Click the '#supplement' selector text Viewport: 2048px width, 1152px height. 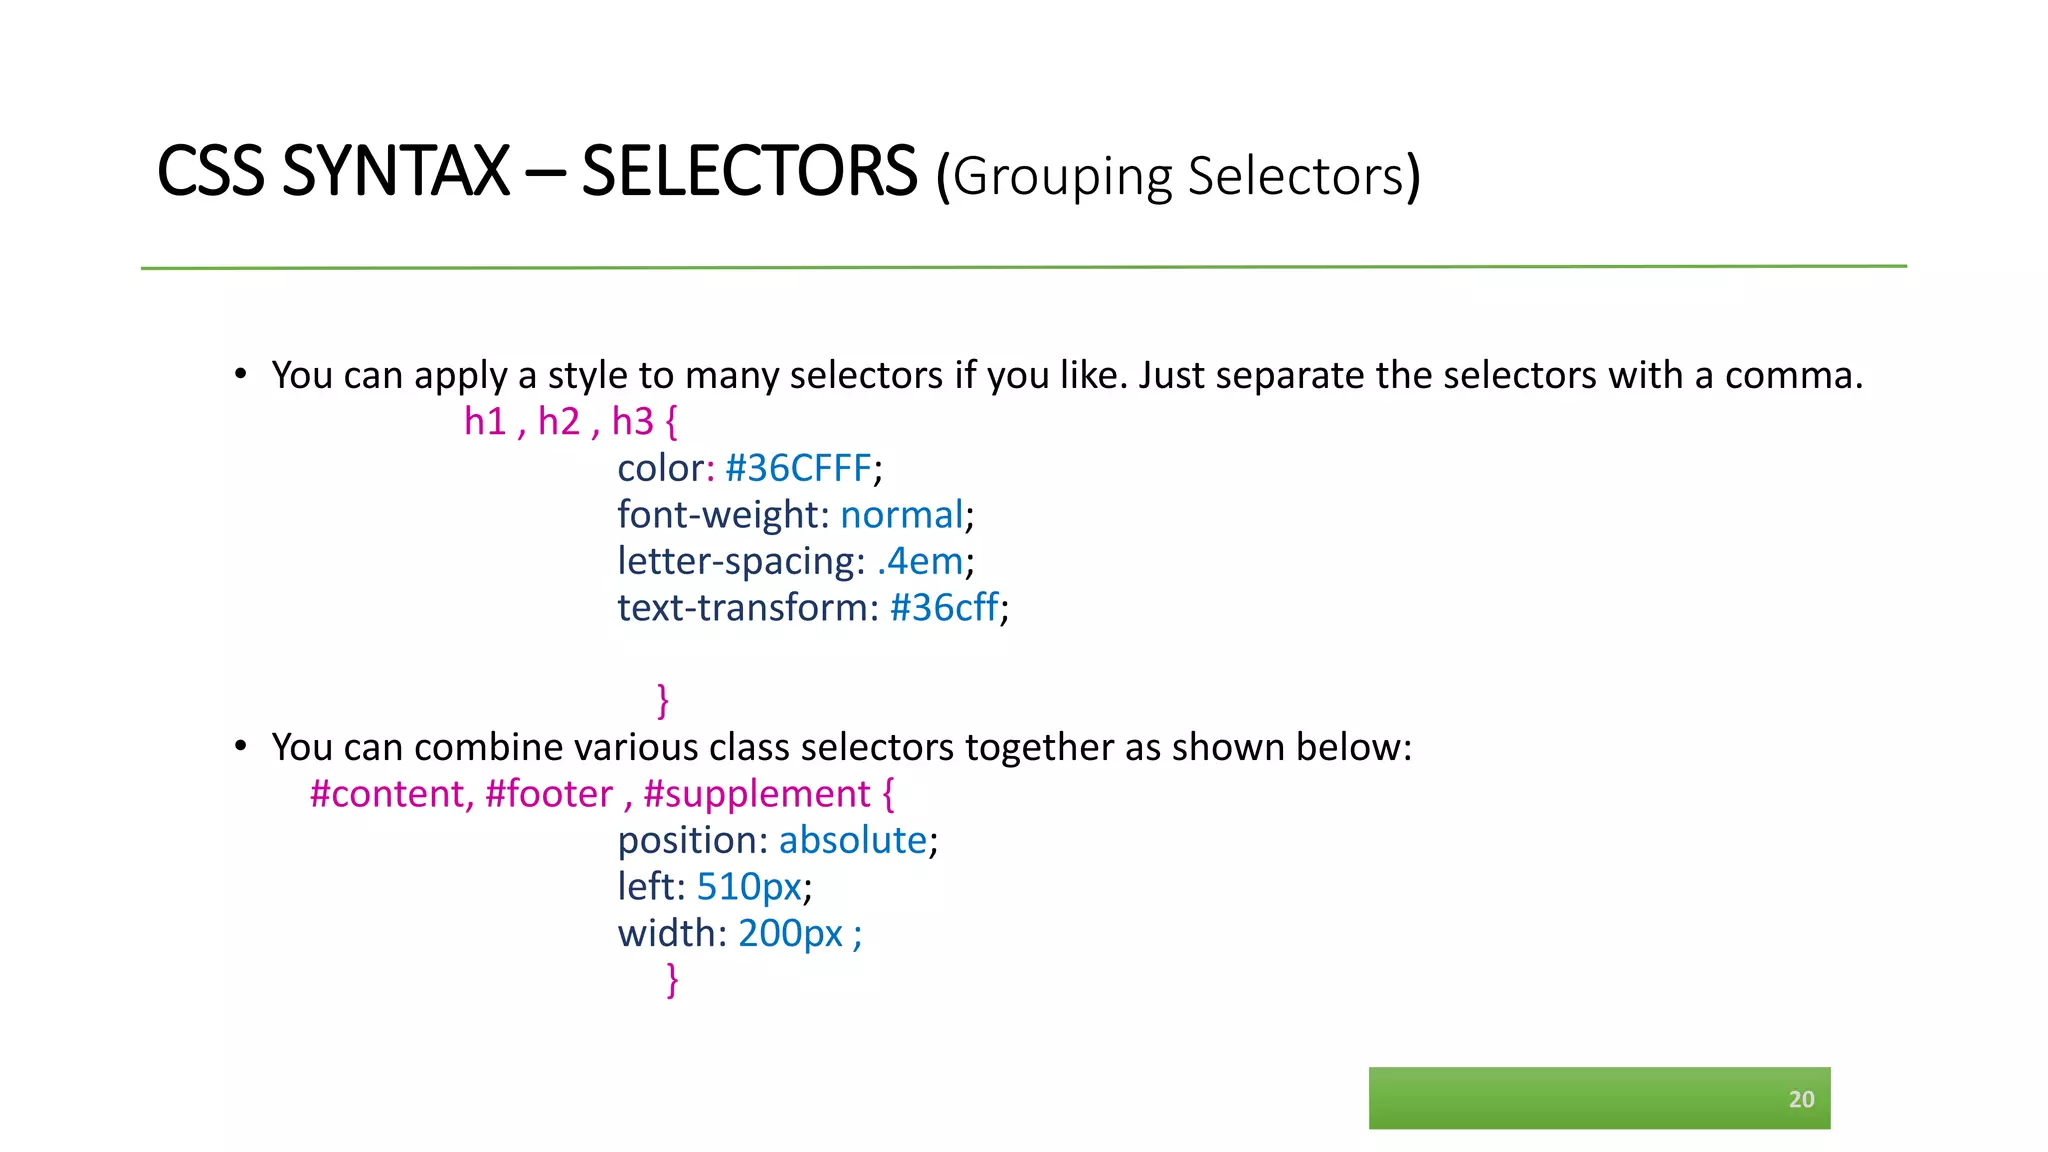click(x=757, y=793)
